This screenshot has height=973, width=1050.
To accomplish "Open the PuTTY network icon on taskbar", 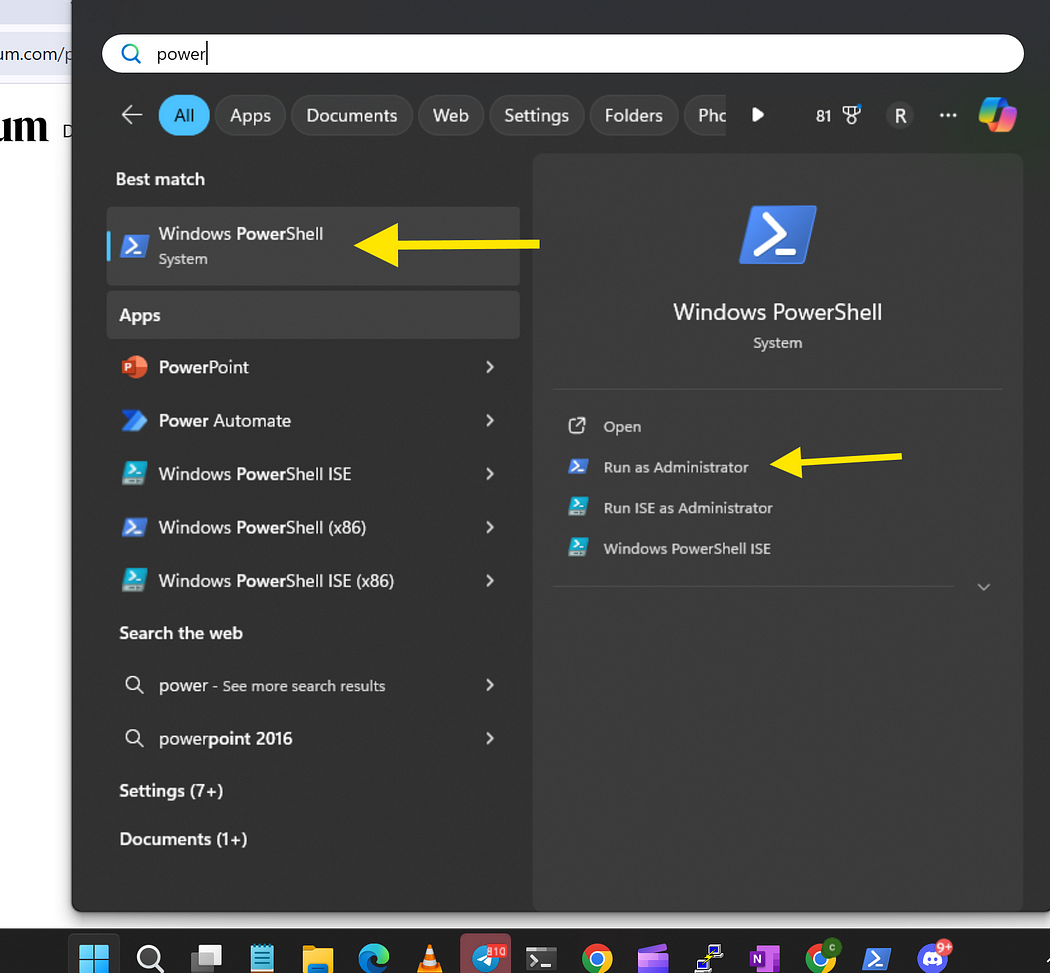I will coord(708,959).
